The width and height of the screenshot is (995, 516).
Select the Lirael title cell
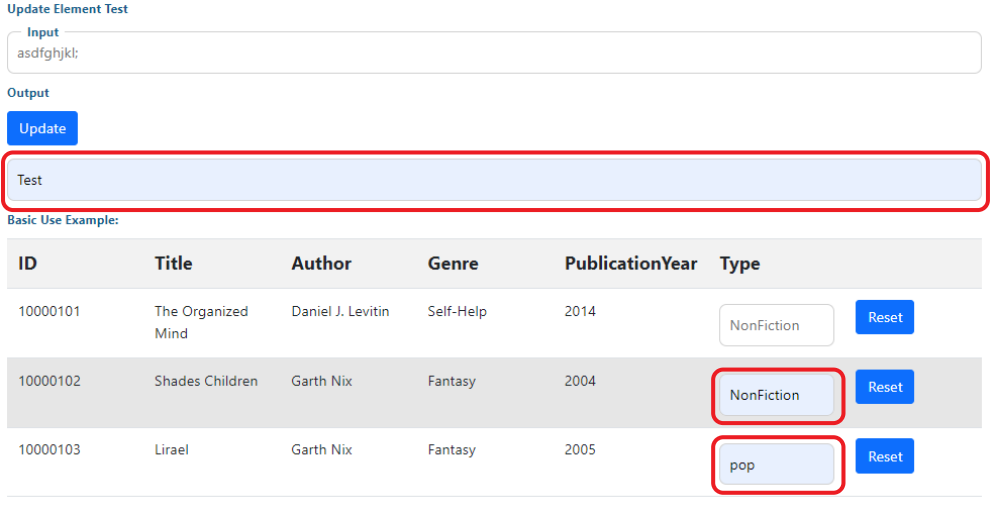click(x=172, y=449)
